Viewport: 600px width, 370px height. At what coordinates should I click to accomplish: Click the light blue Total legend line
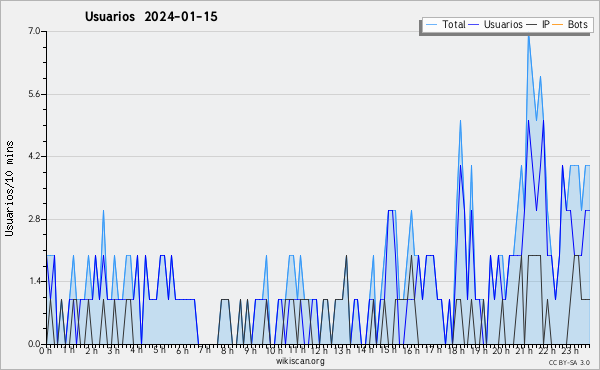click(431, 25)
